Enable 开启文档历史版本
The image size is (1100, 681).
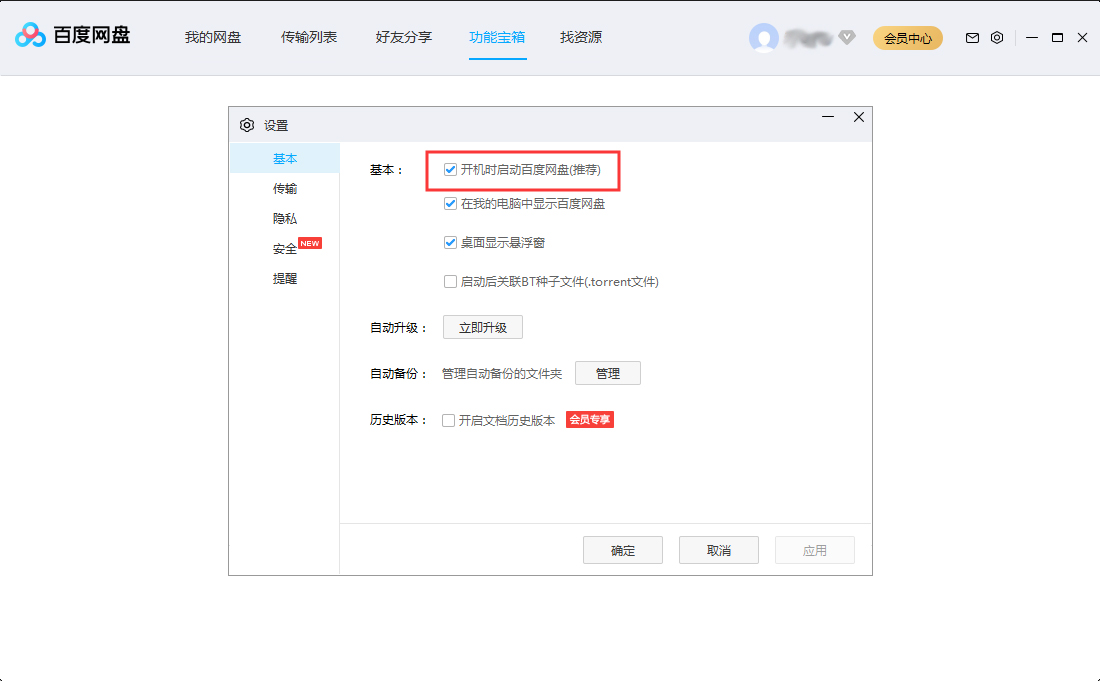(448, 420)
